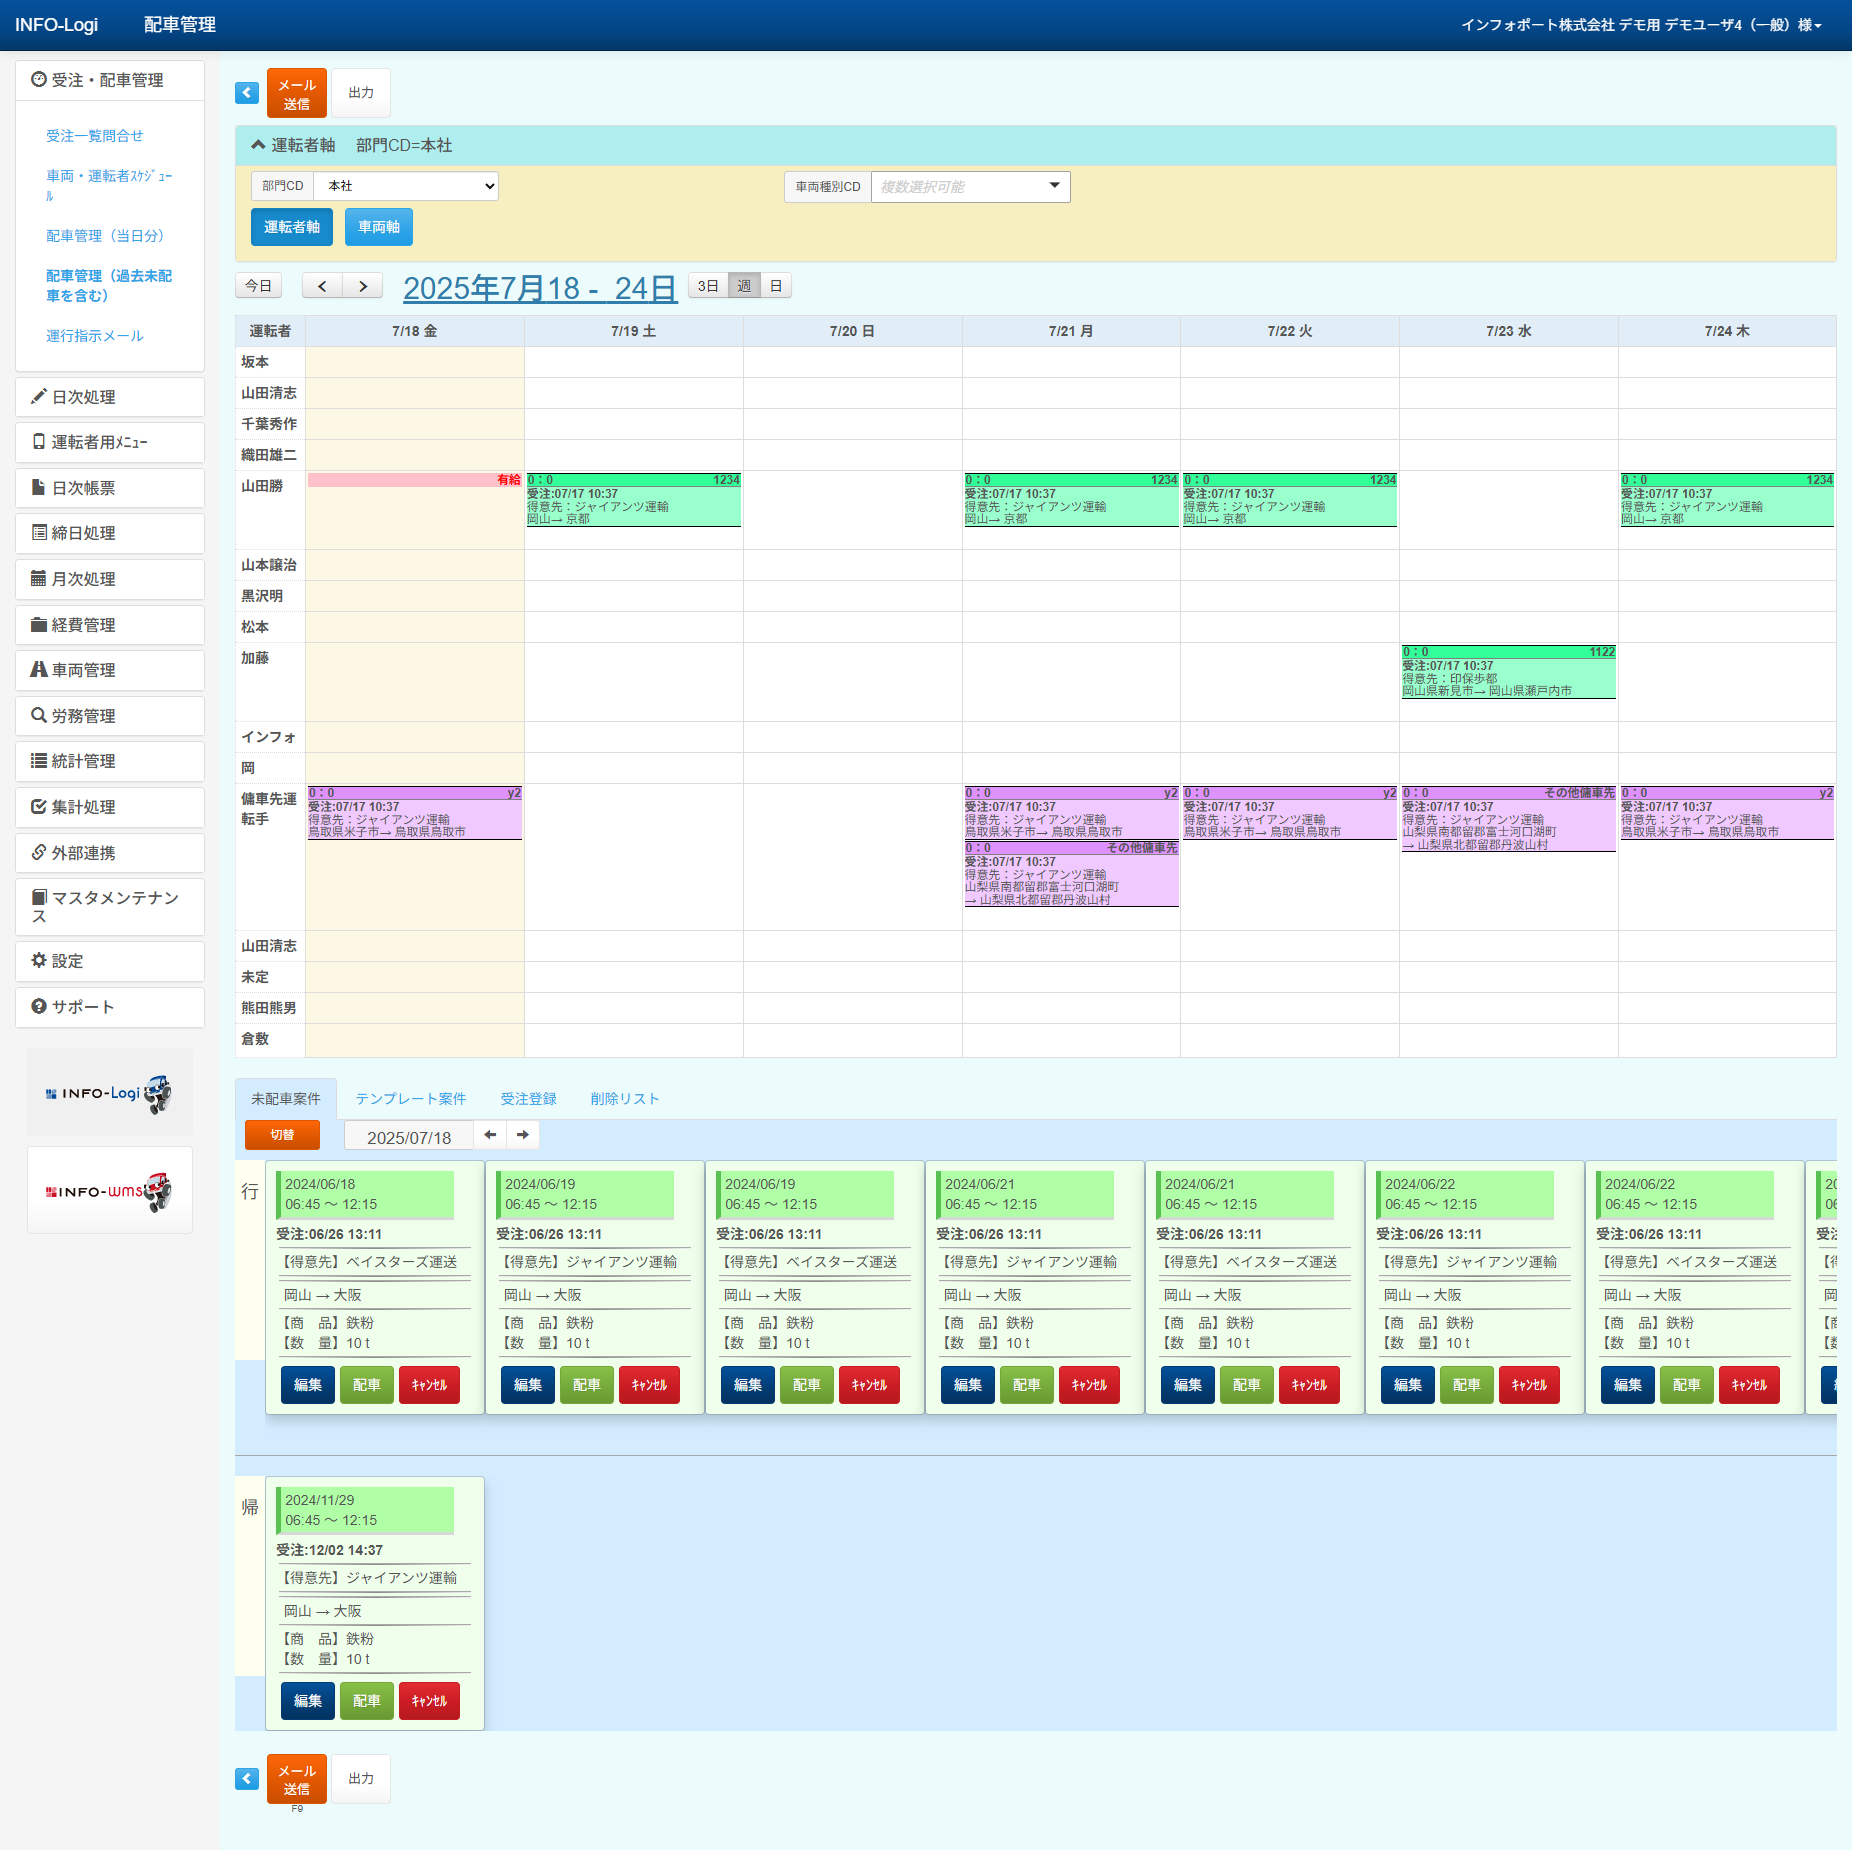Open the 部門CD dropdown showing 本社
Screen dimensions: 1852x1850
pos(406,186)
